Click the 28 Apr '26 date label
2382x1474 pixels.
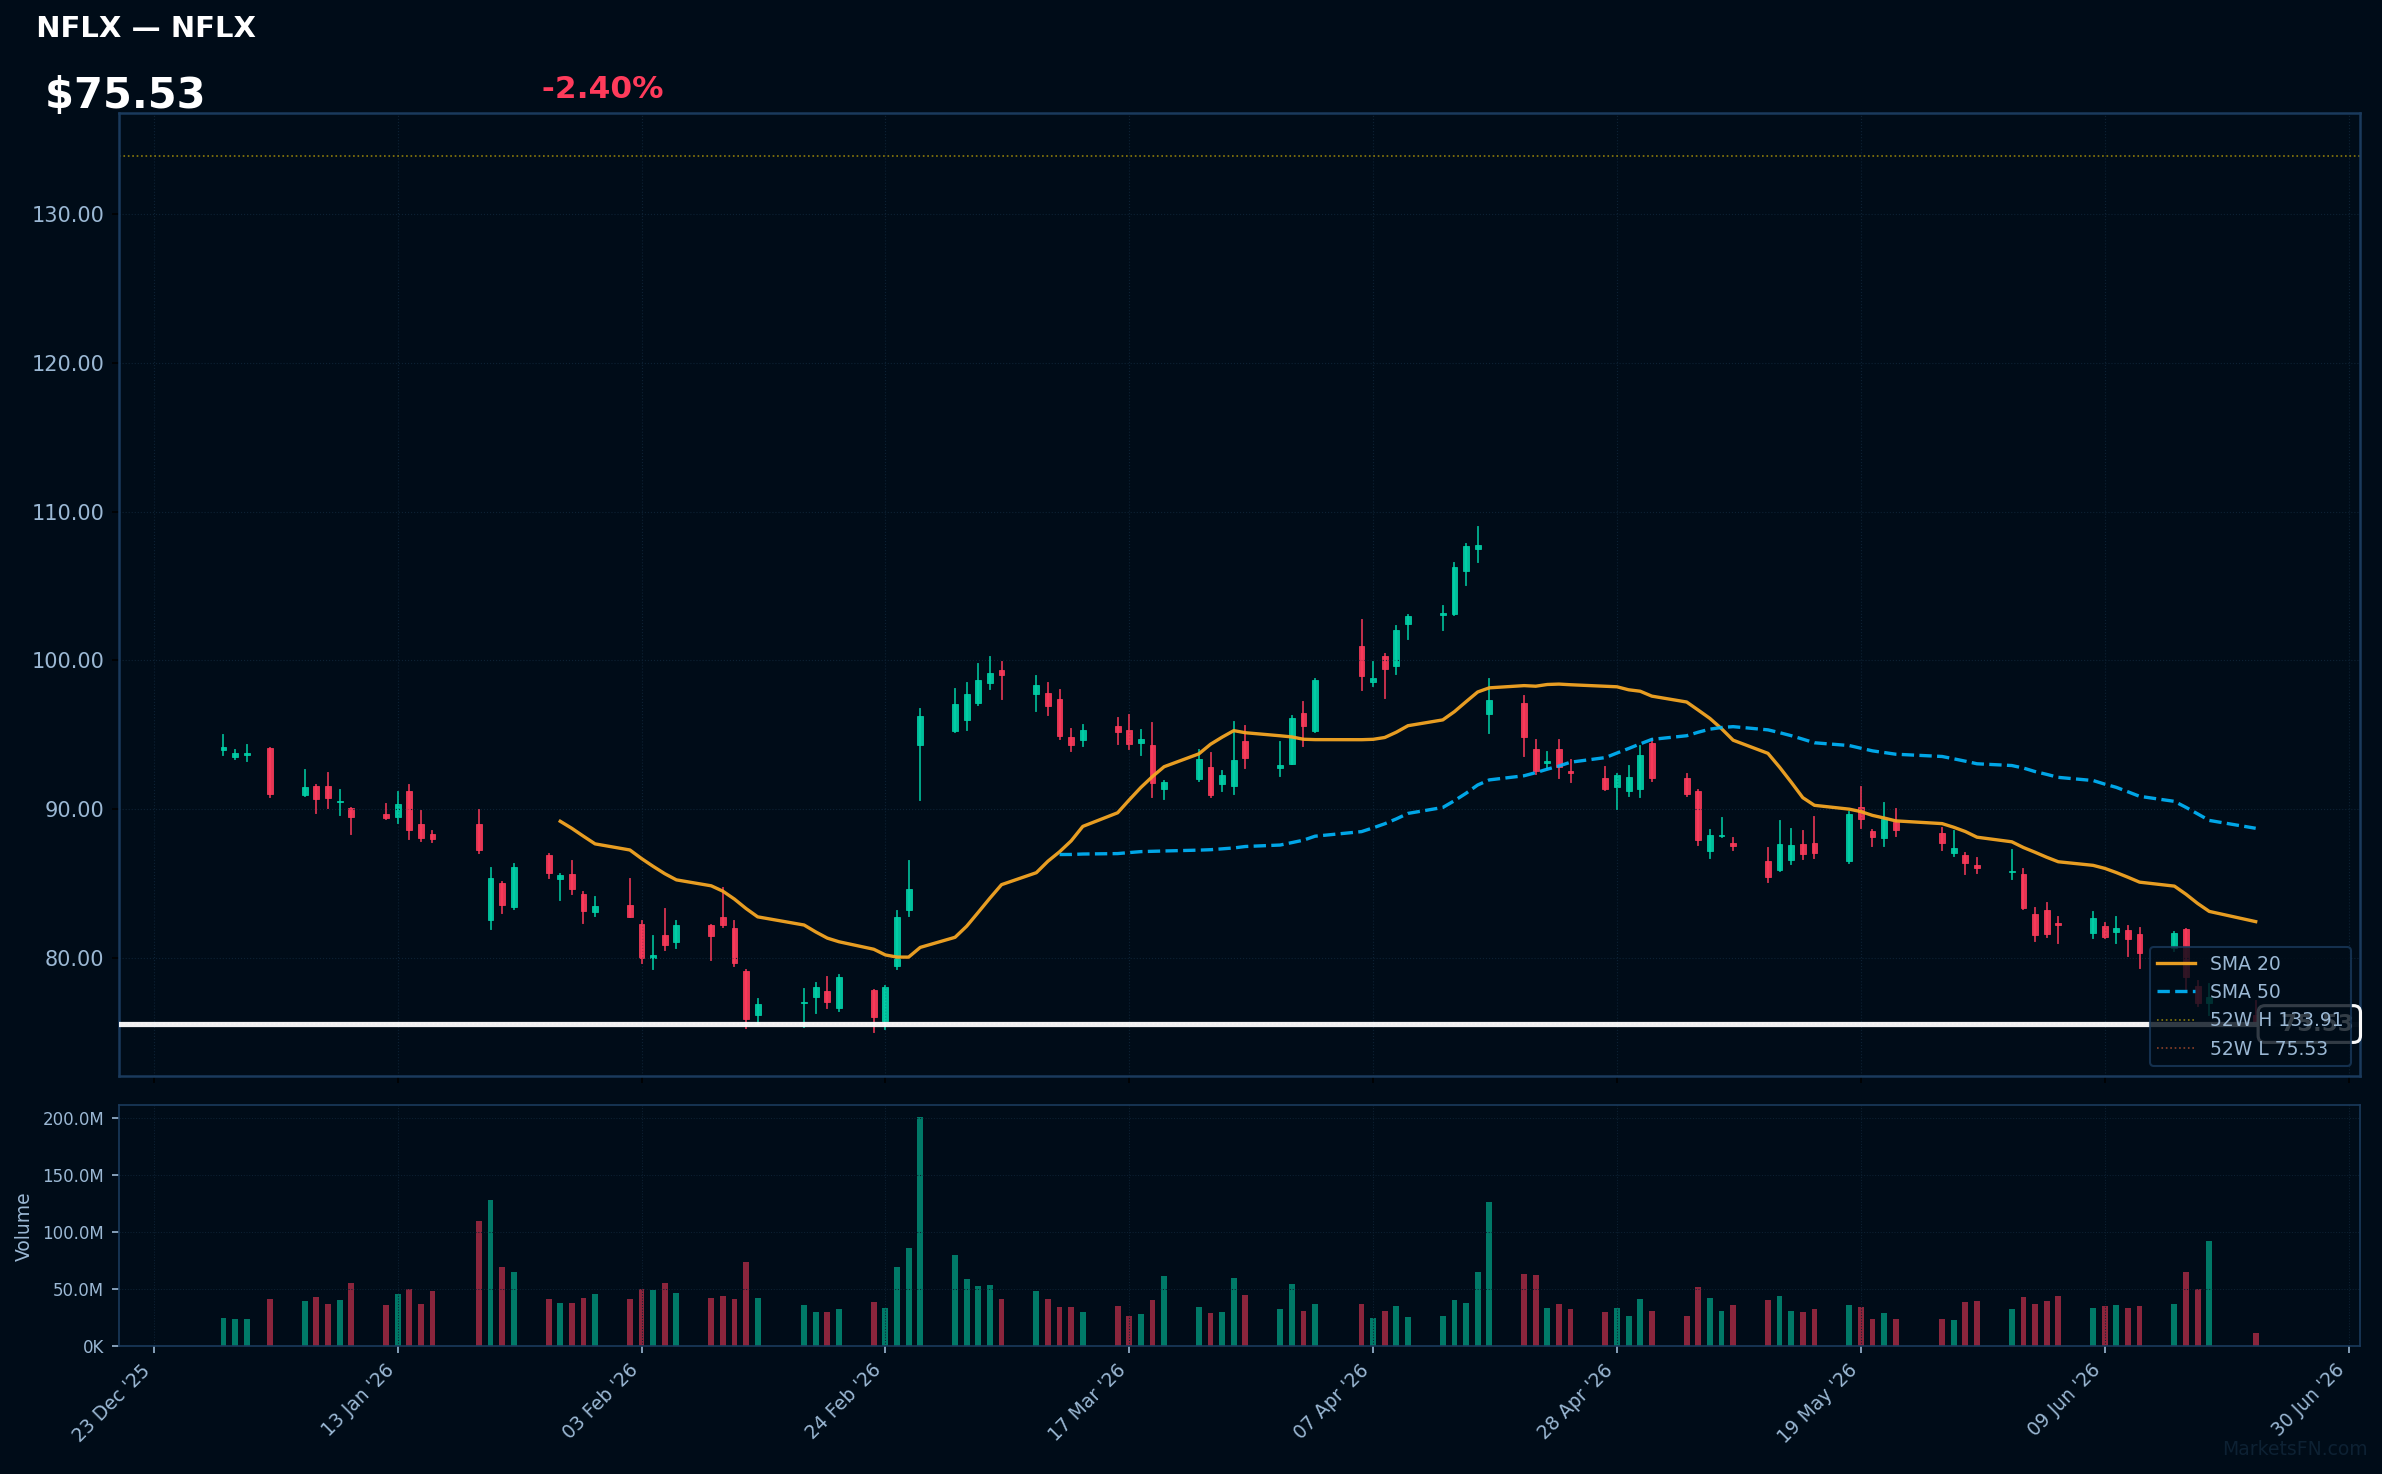point(1574,1401)
